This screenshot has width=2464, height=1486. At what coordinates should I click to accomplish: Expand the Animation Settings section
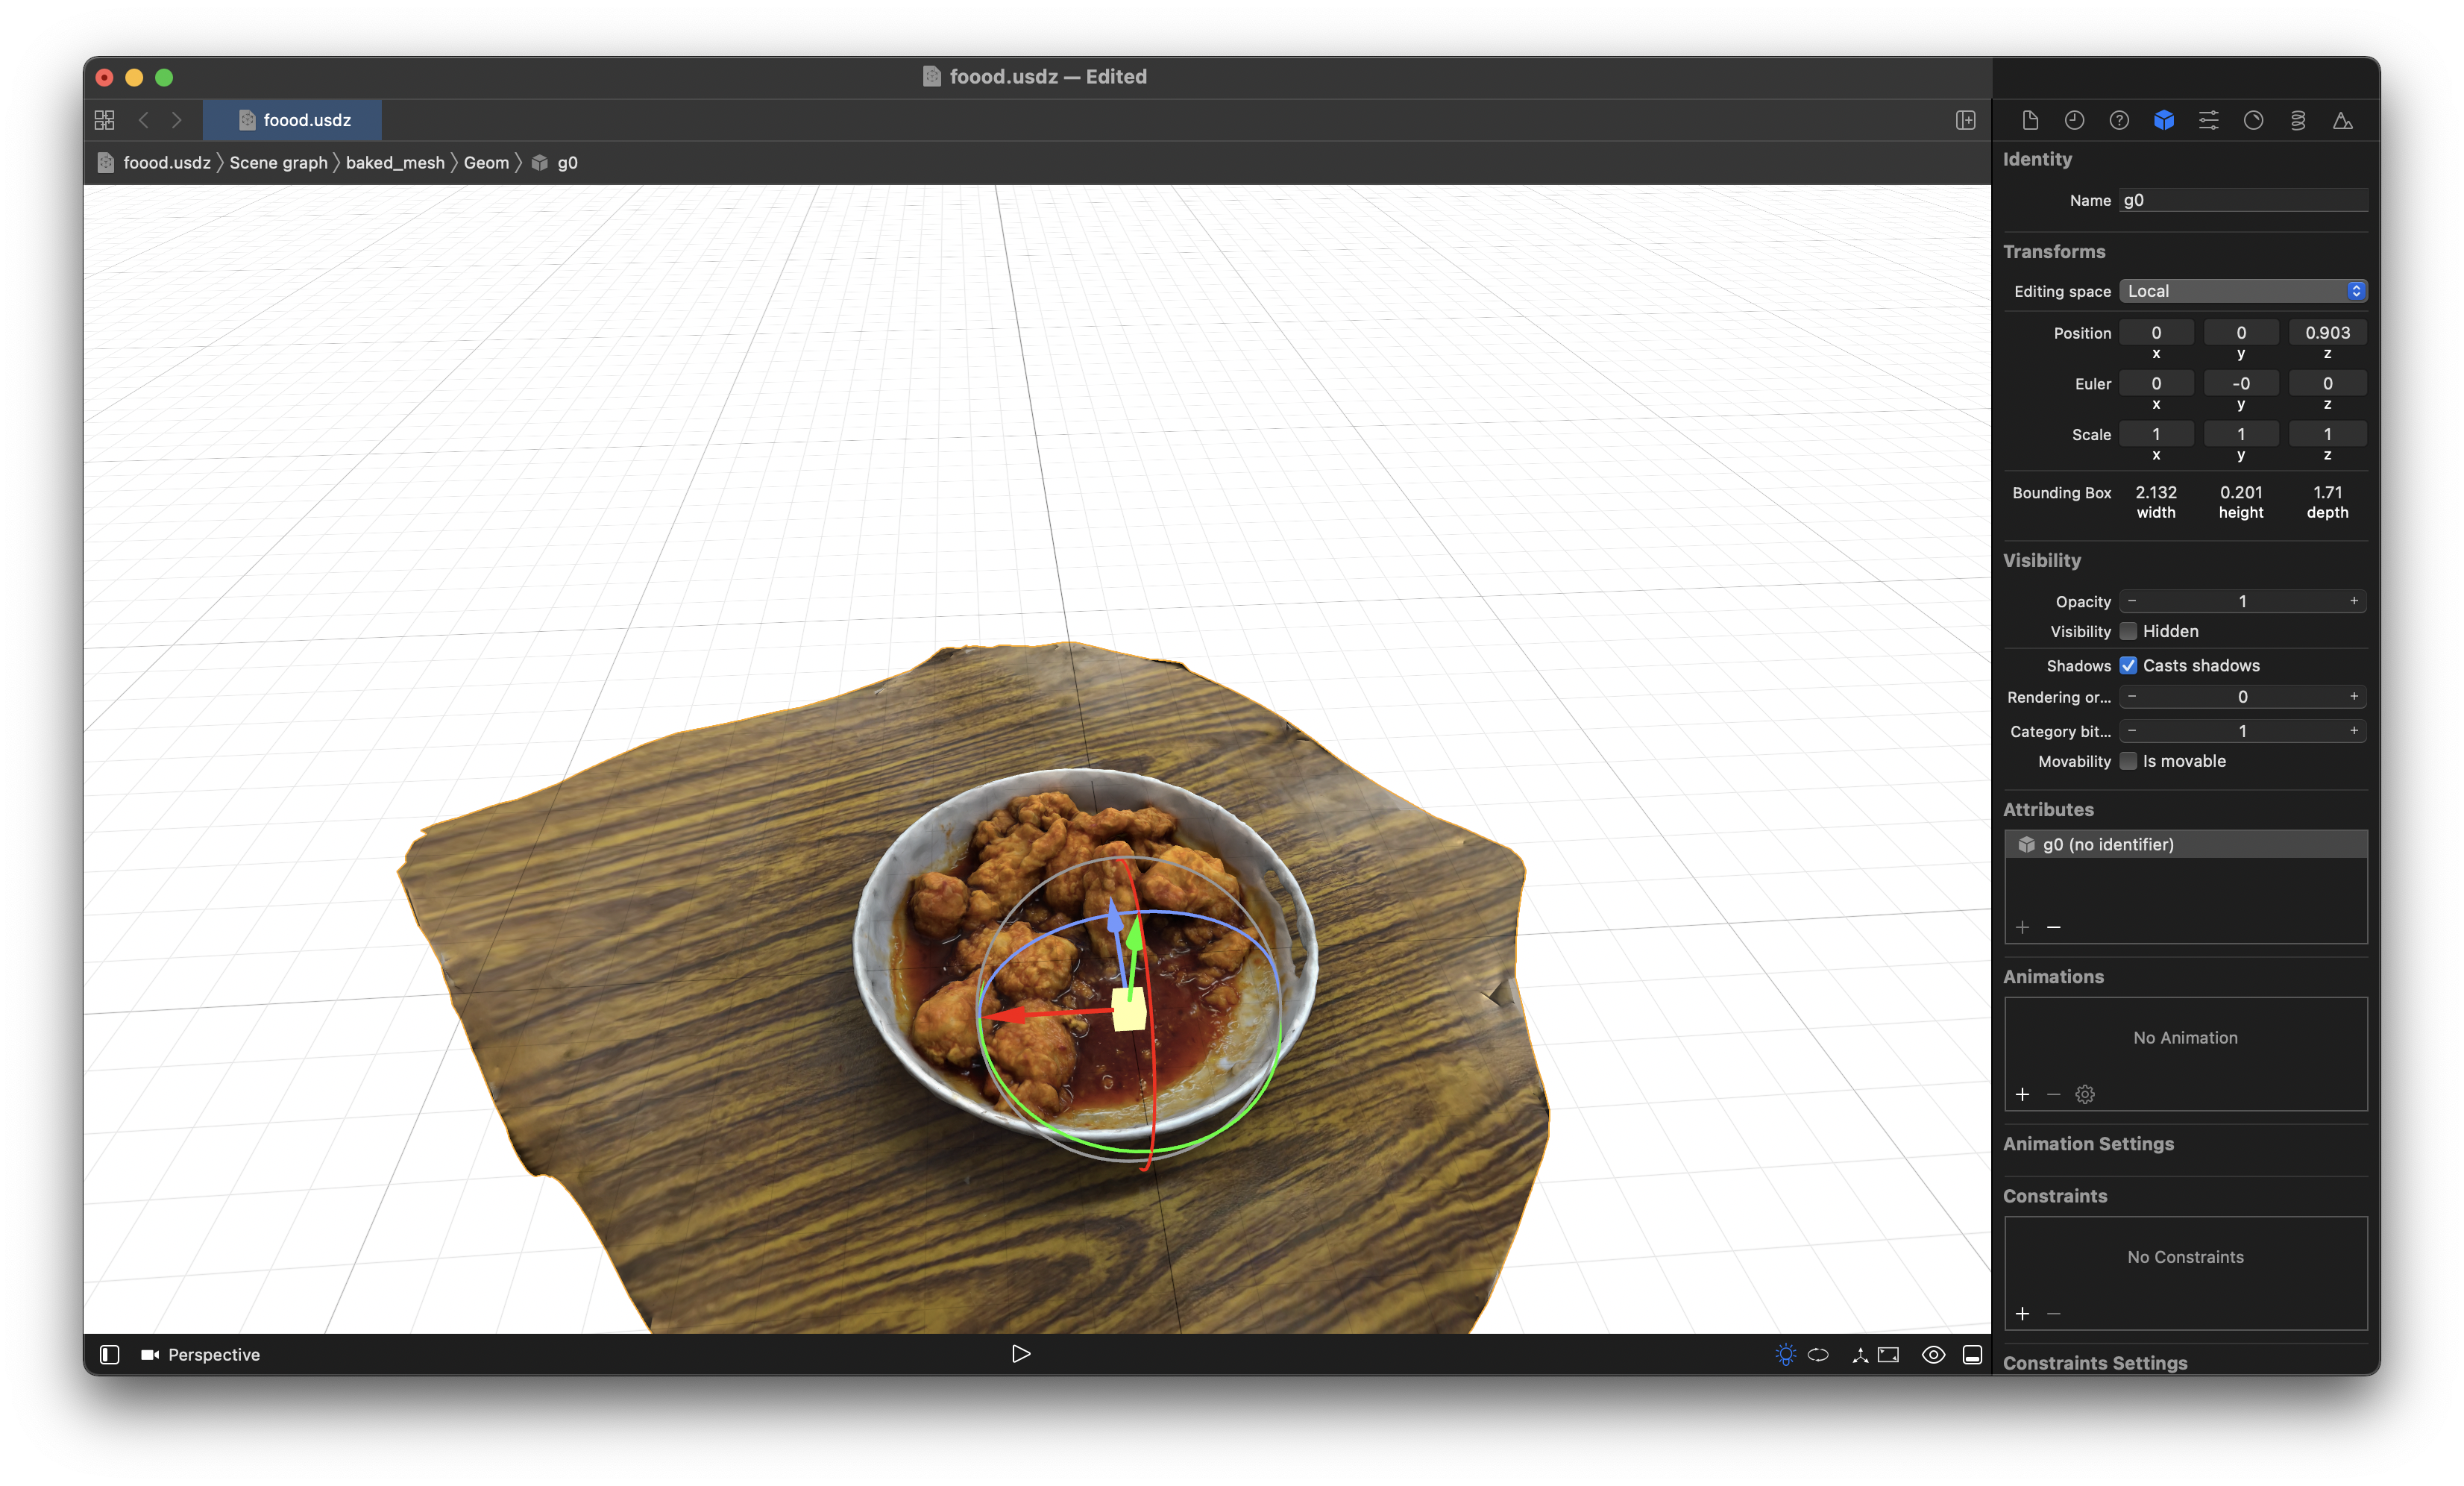coord(2088,1143)
